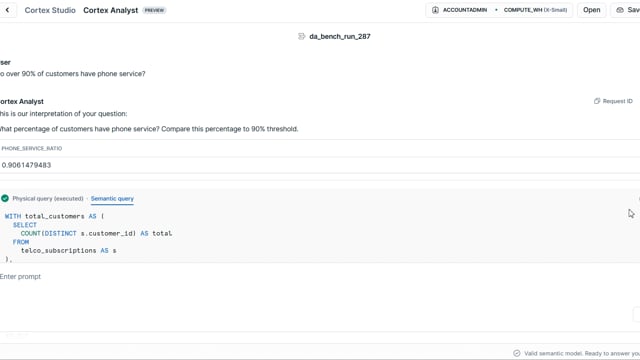The height and width of the screenshot is (360, 640).
Task: Switch to Physical query (executed) tab
Action: [48, 199]
